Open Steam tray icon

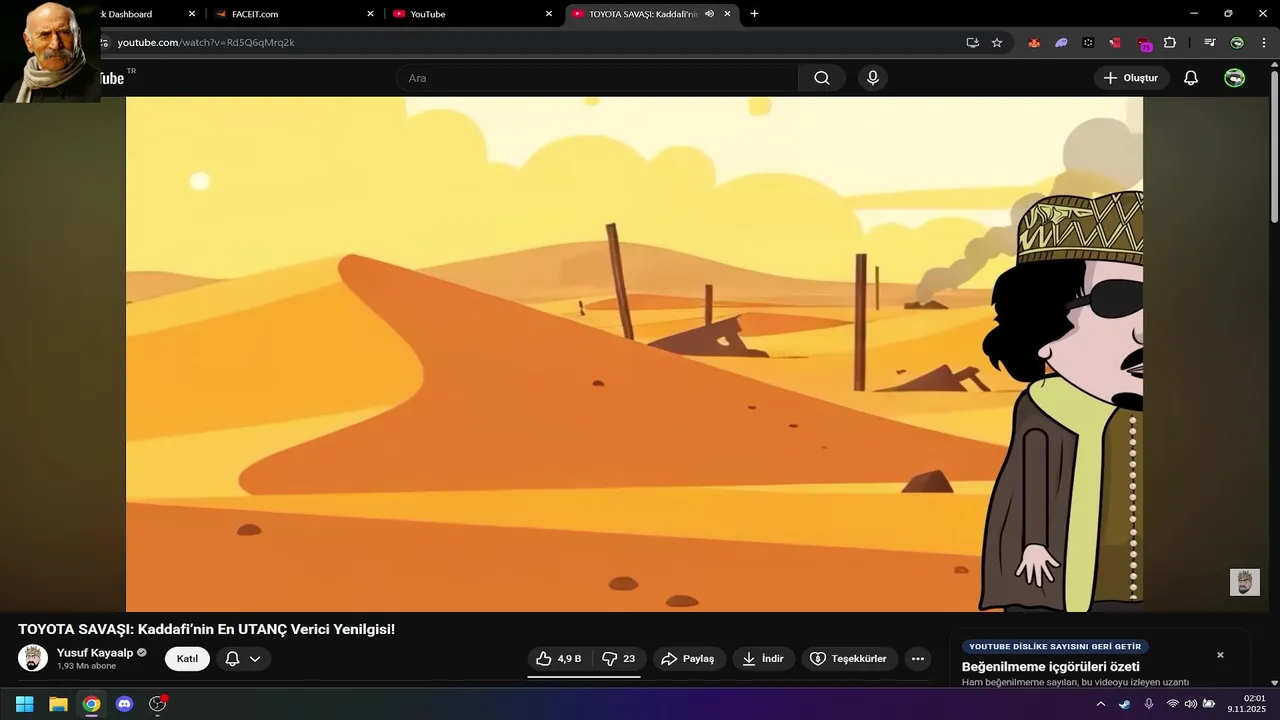coord(1125,704)
